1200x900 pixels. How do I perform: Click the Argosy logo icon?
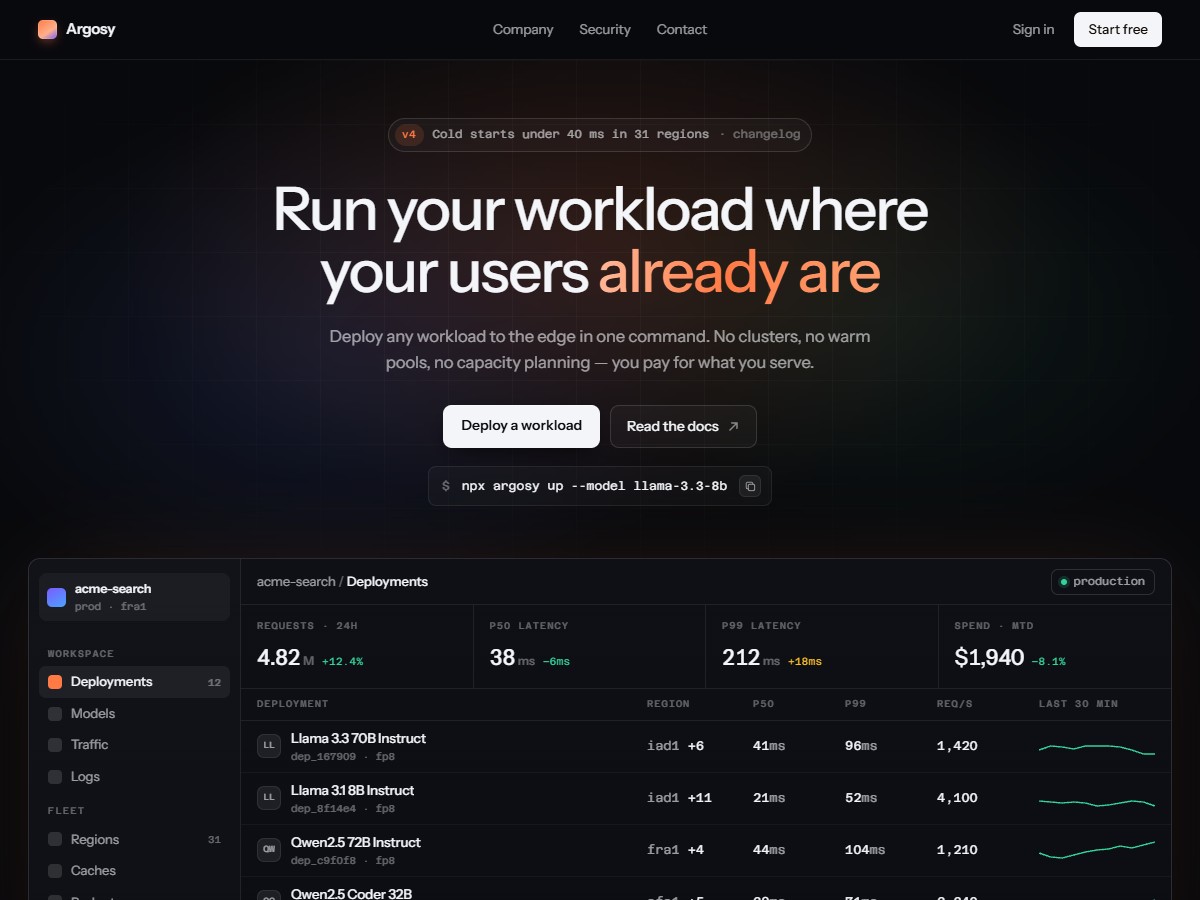pyautogui.click(x=47, y=29)
